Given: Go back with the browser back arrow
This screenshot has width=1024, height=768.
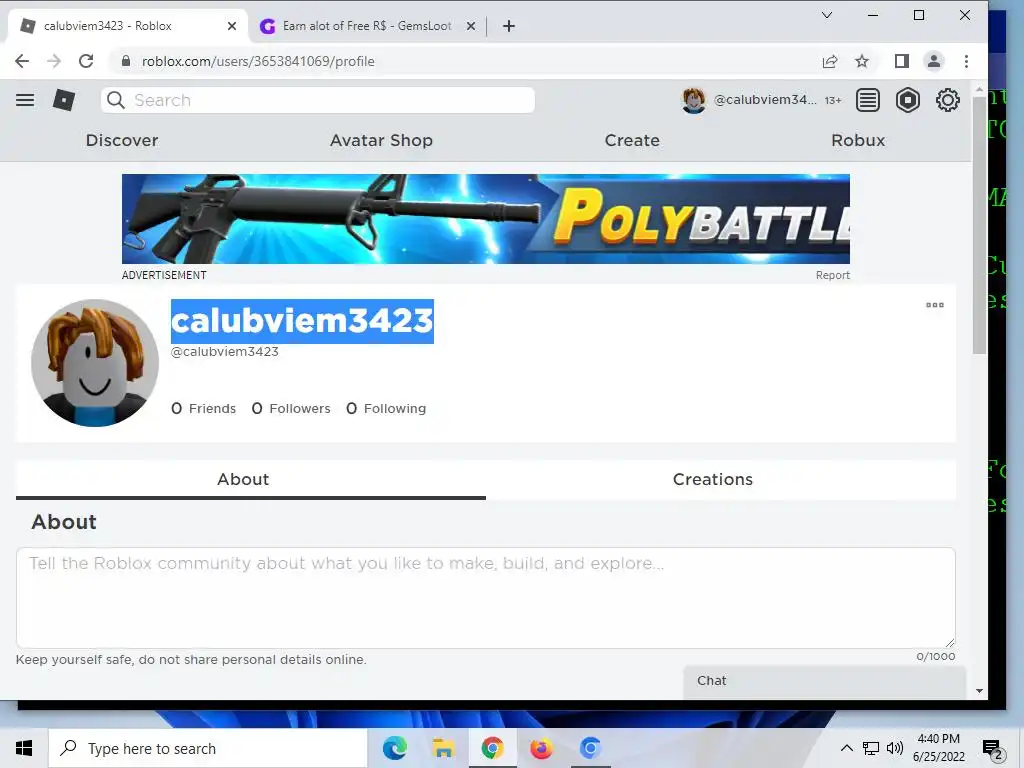Looking at the screenshot, I should pos(22,61).
